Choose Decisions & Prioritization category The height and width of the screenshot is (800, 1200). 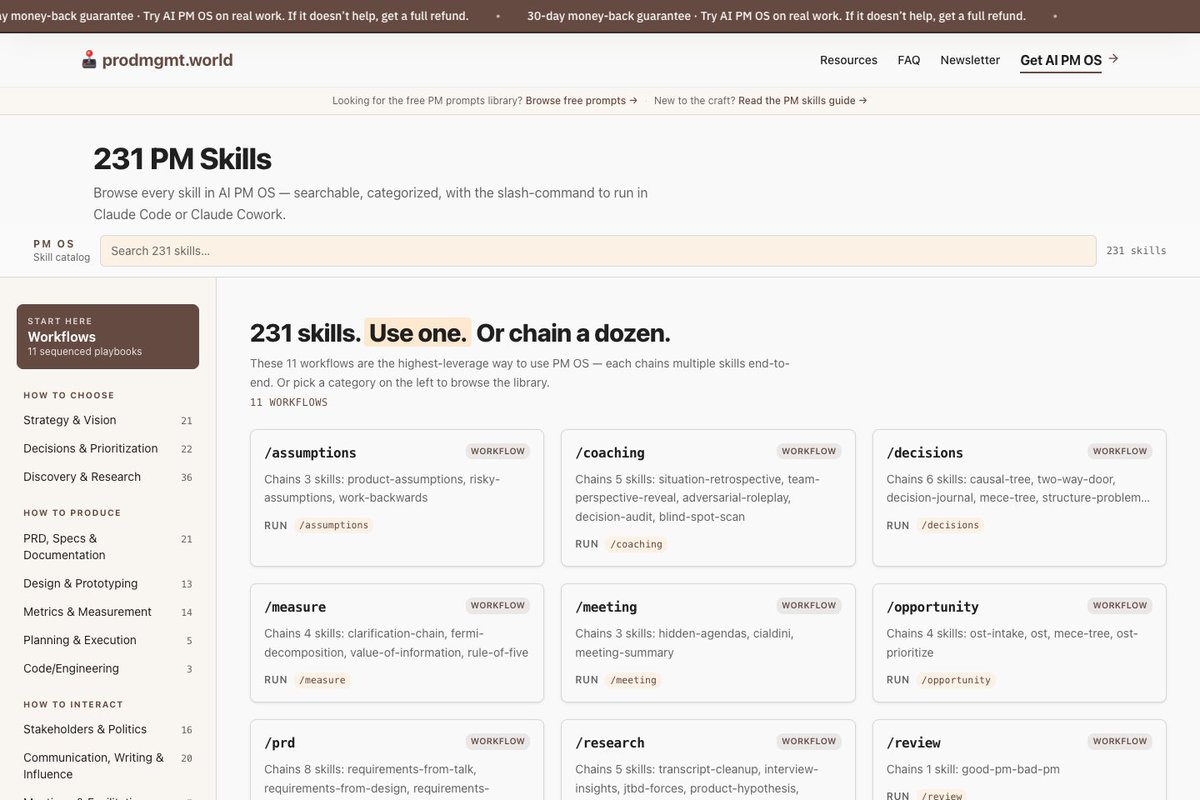pyautogui.click(x=108, y=449)
